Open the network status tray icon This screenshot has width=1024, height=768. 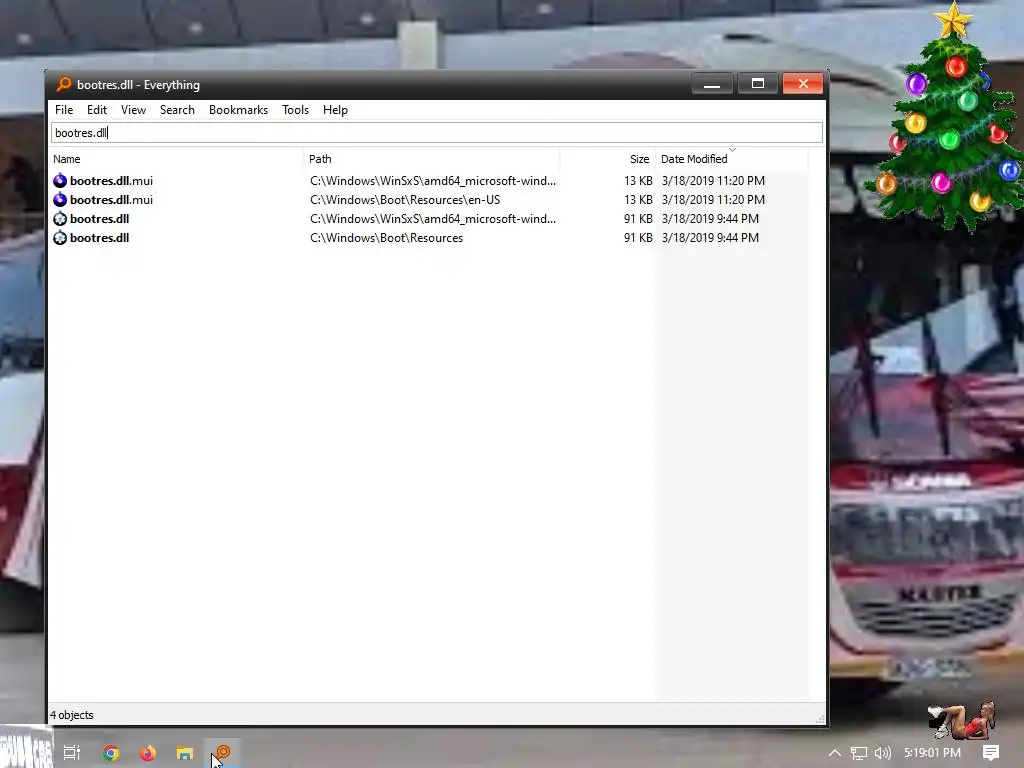pos(859,753)
